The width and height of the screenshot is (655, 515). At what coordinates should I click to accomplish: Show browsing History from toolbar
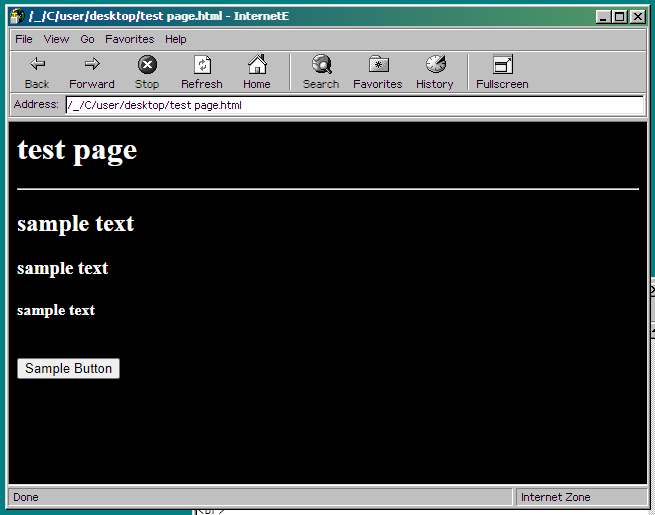pyautogui.click(x=435, y=72)
